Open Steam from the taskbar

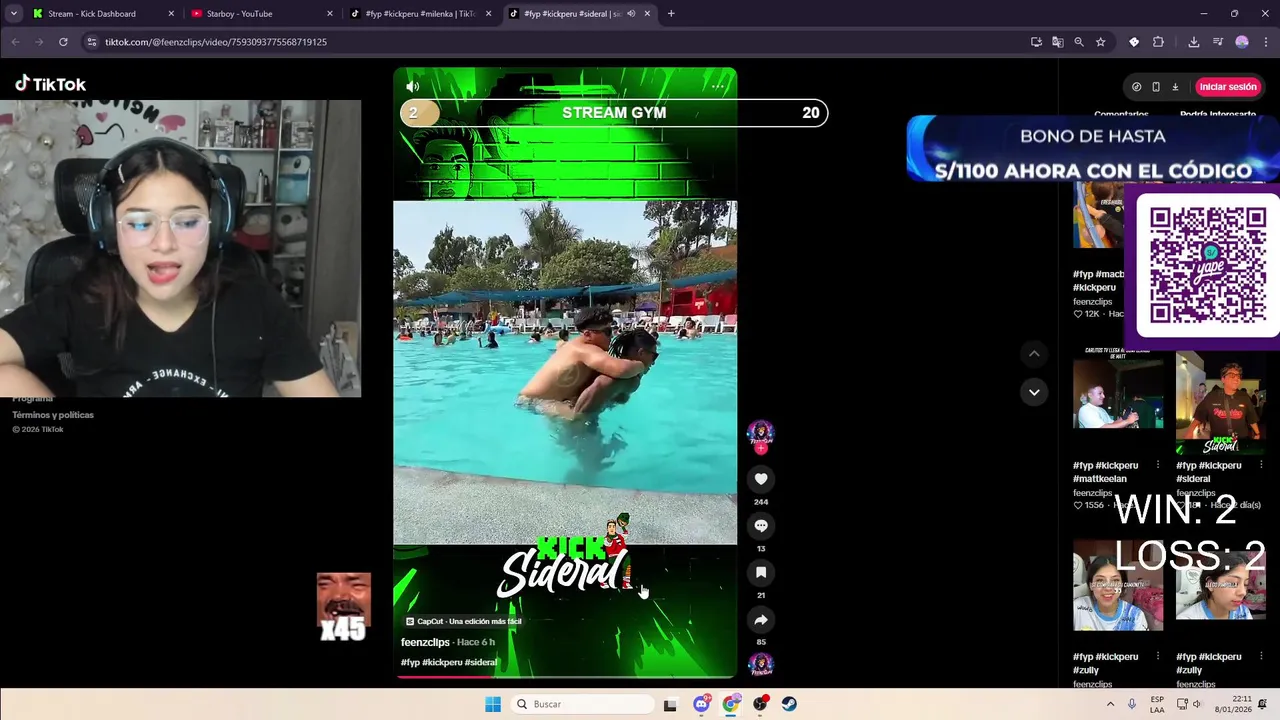(789, 704)
